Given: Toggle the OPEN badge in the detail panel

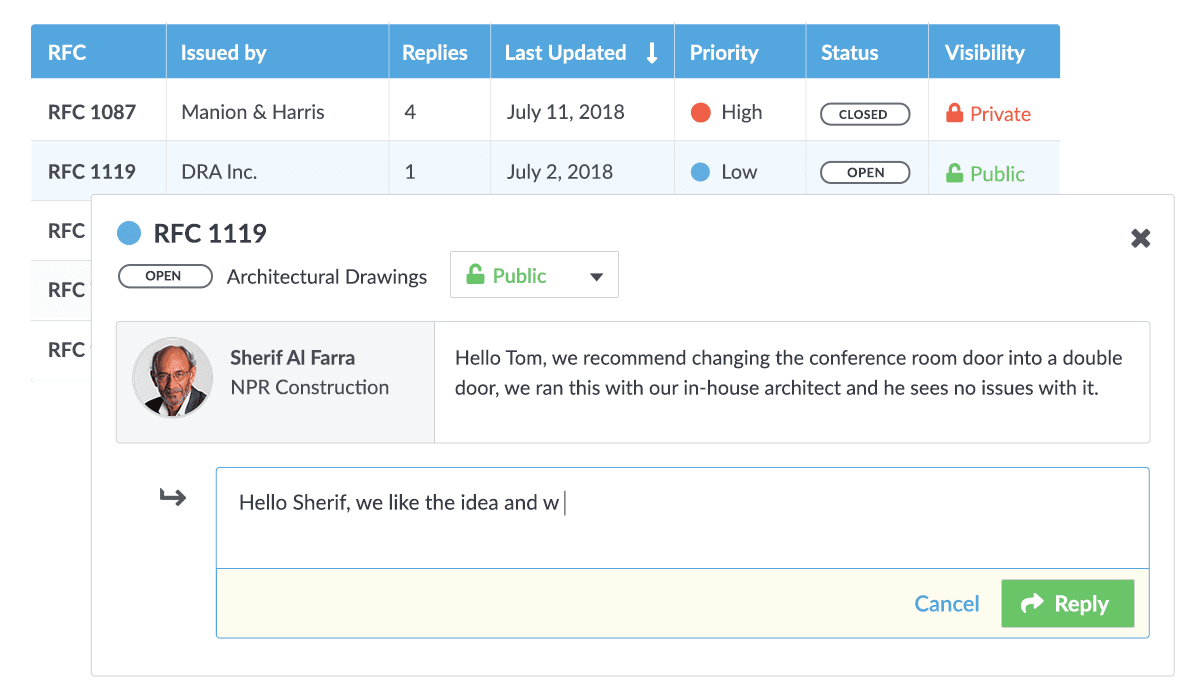Looking at the screenshot, I should [165, 276].
